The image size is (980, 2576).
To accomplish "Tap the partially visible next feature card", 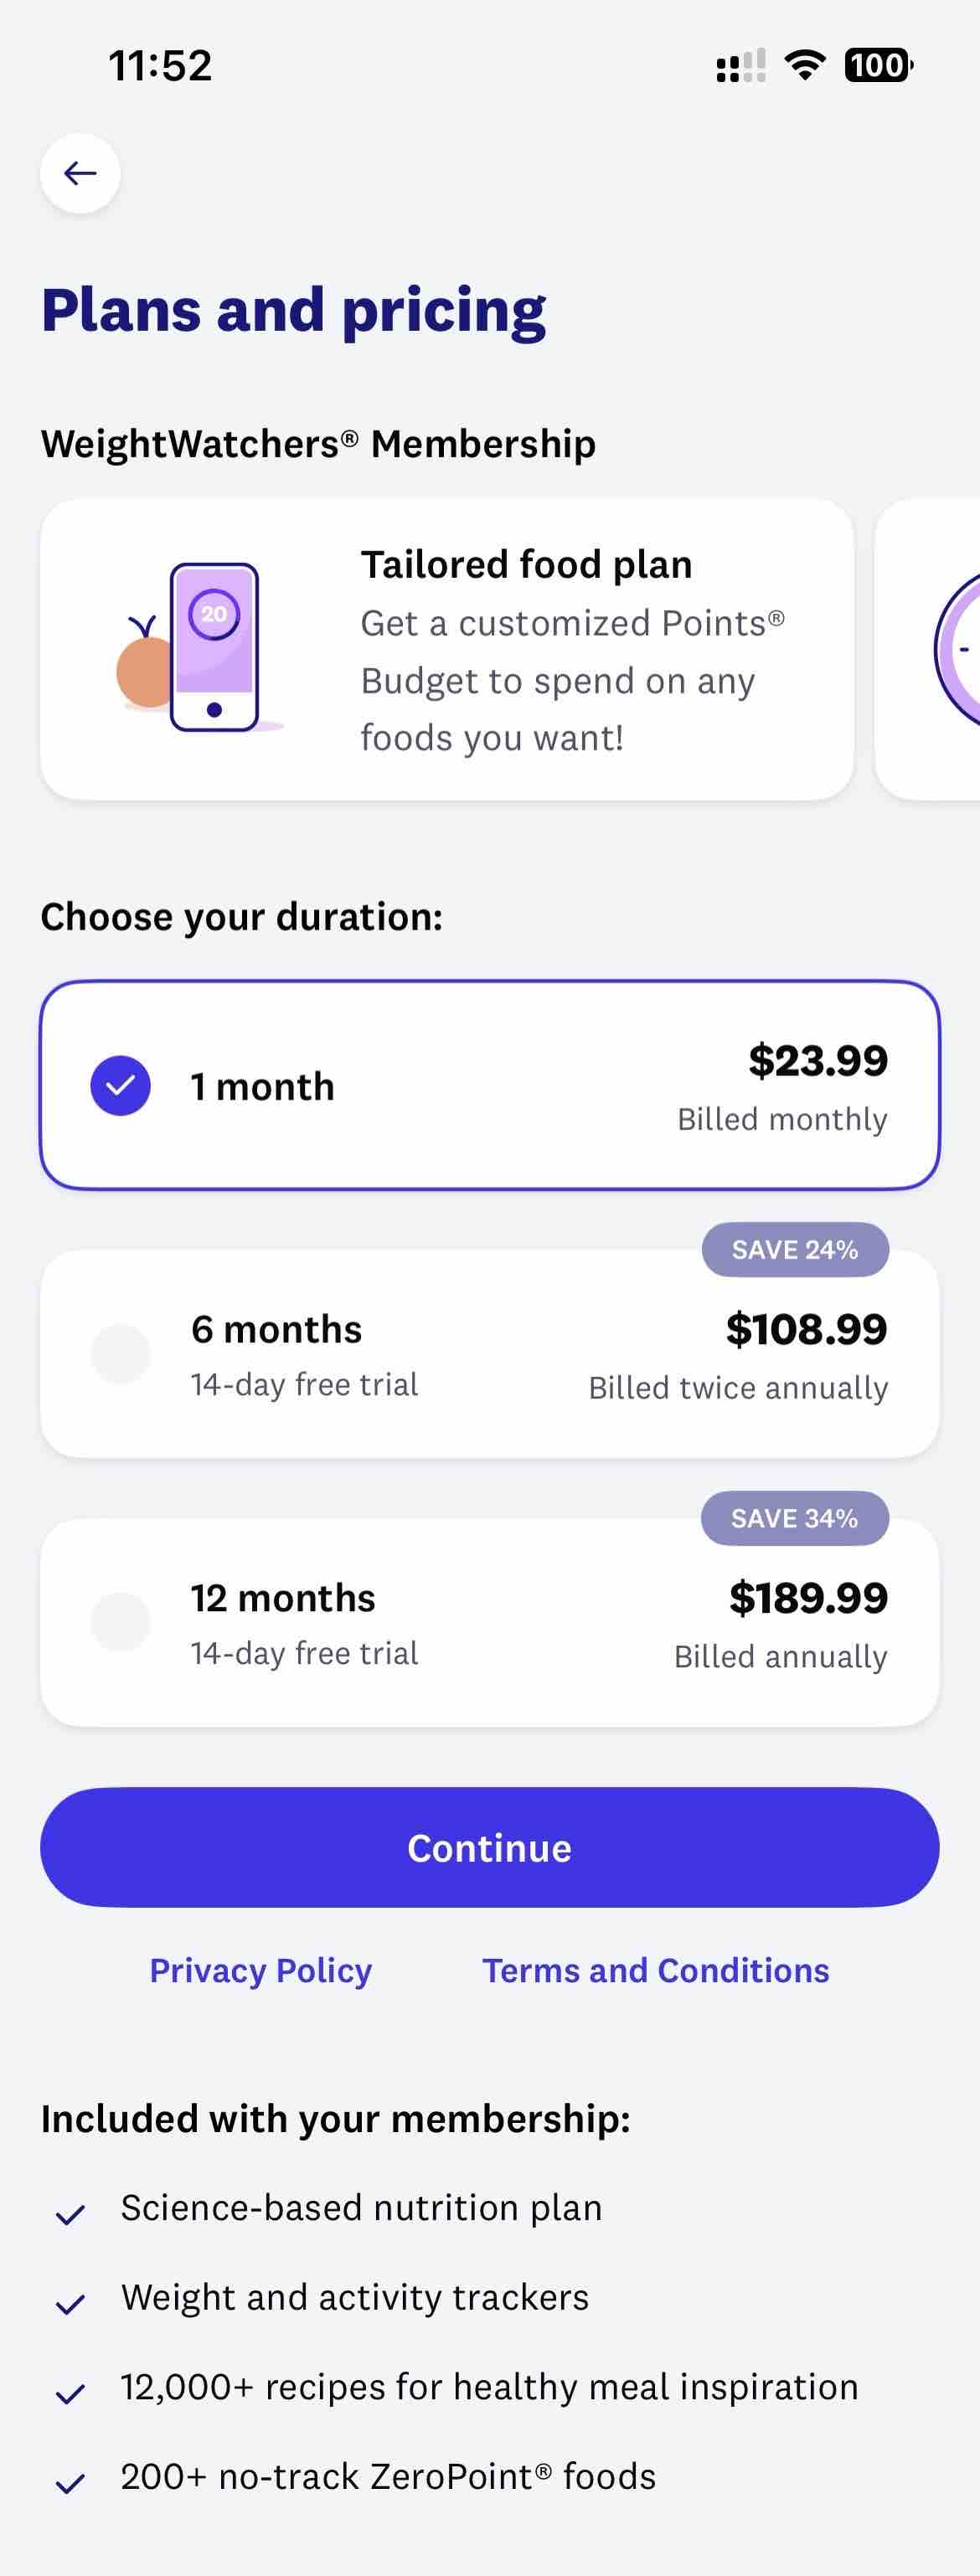I will pos(927,649).
